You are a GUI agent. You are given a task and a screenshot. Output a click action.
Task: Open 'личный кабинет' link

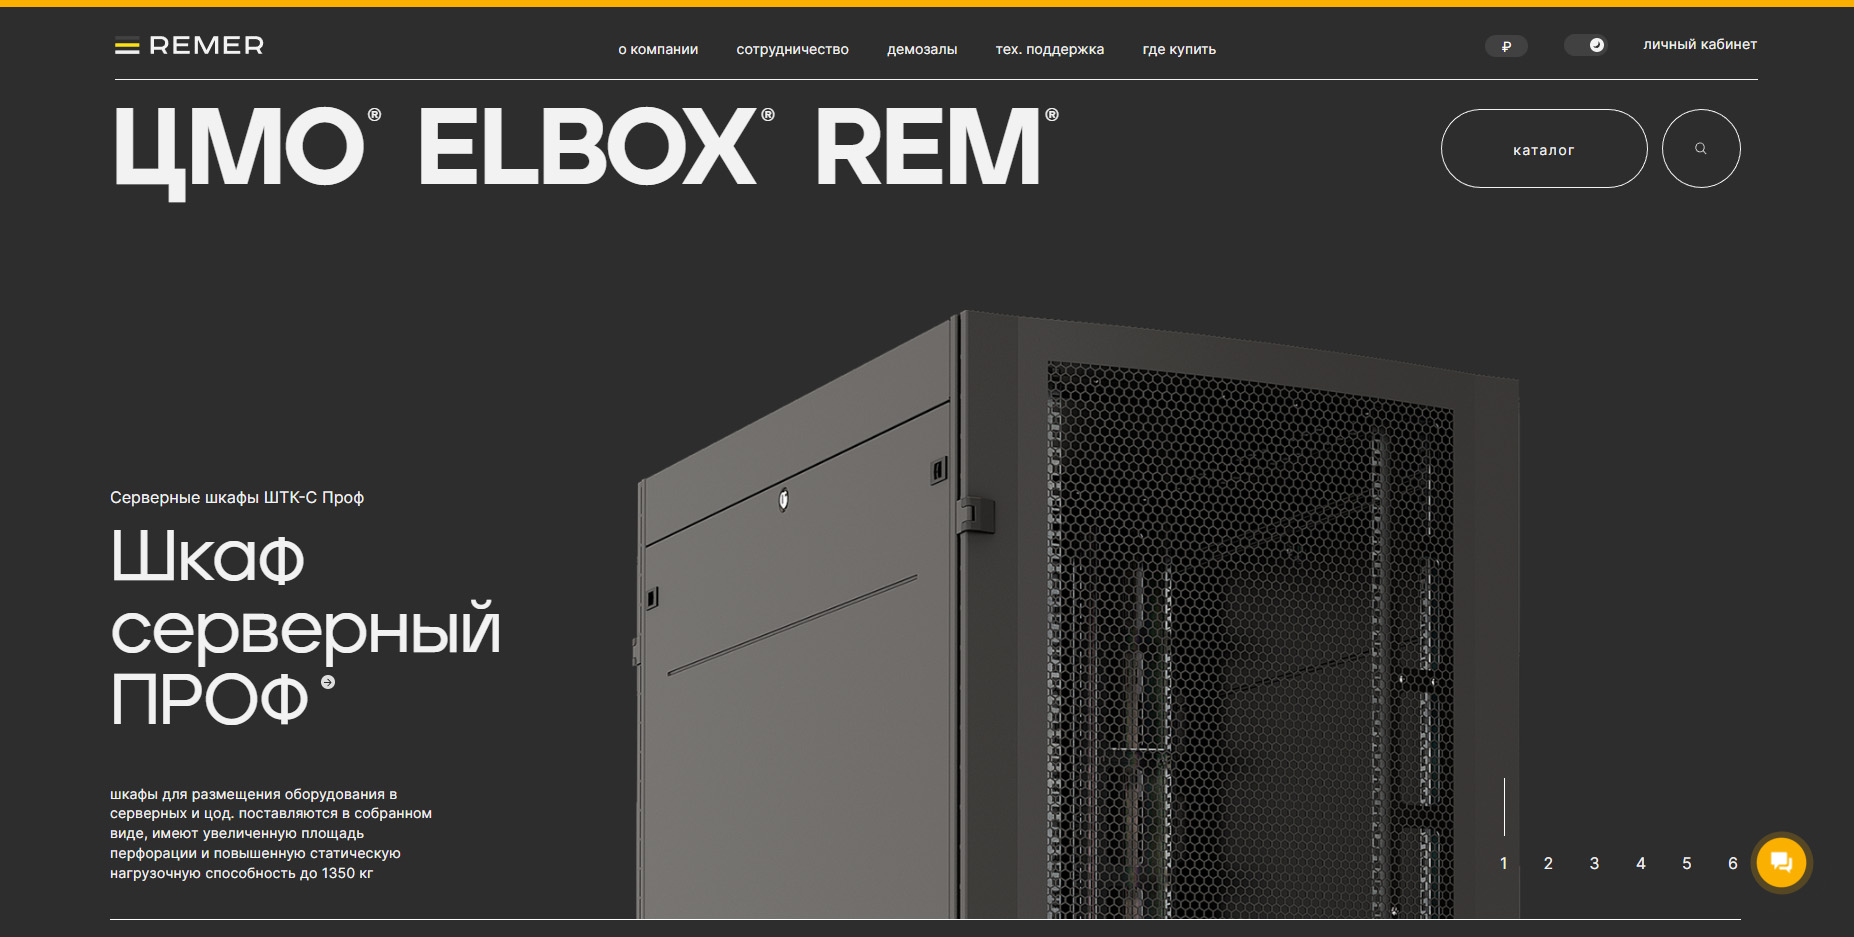pos(1700,44)
